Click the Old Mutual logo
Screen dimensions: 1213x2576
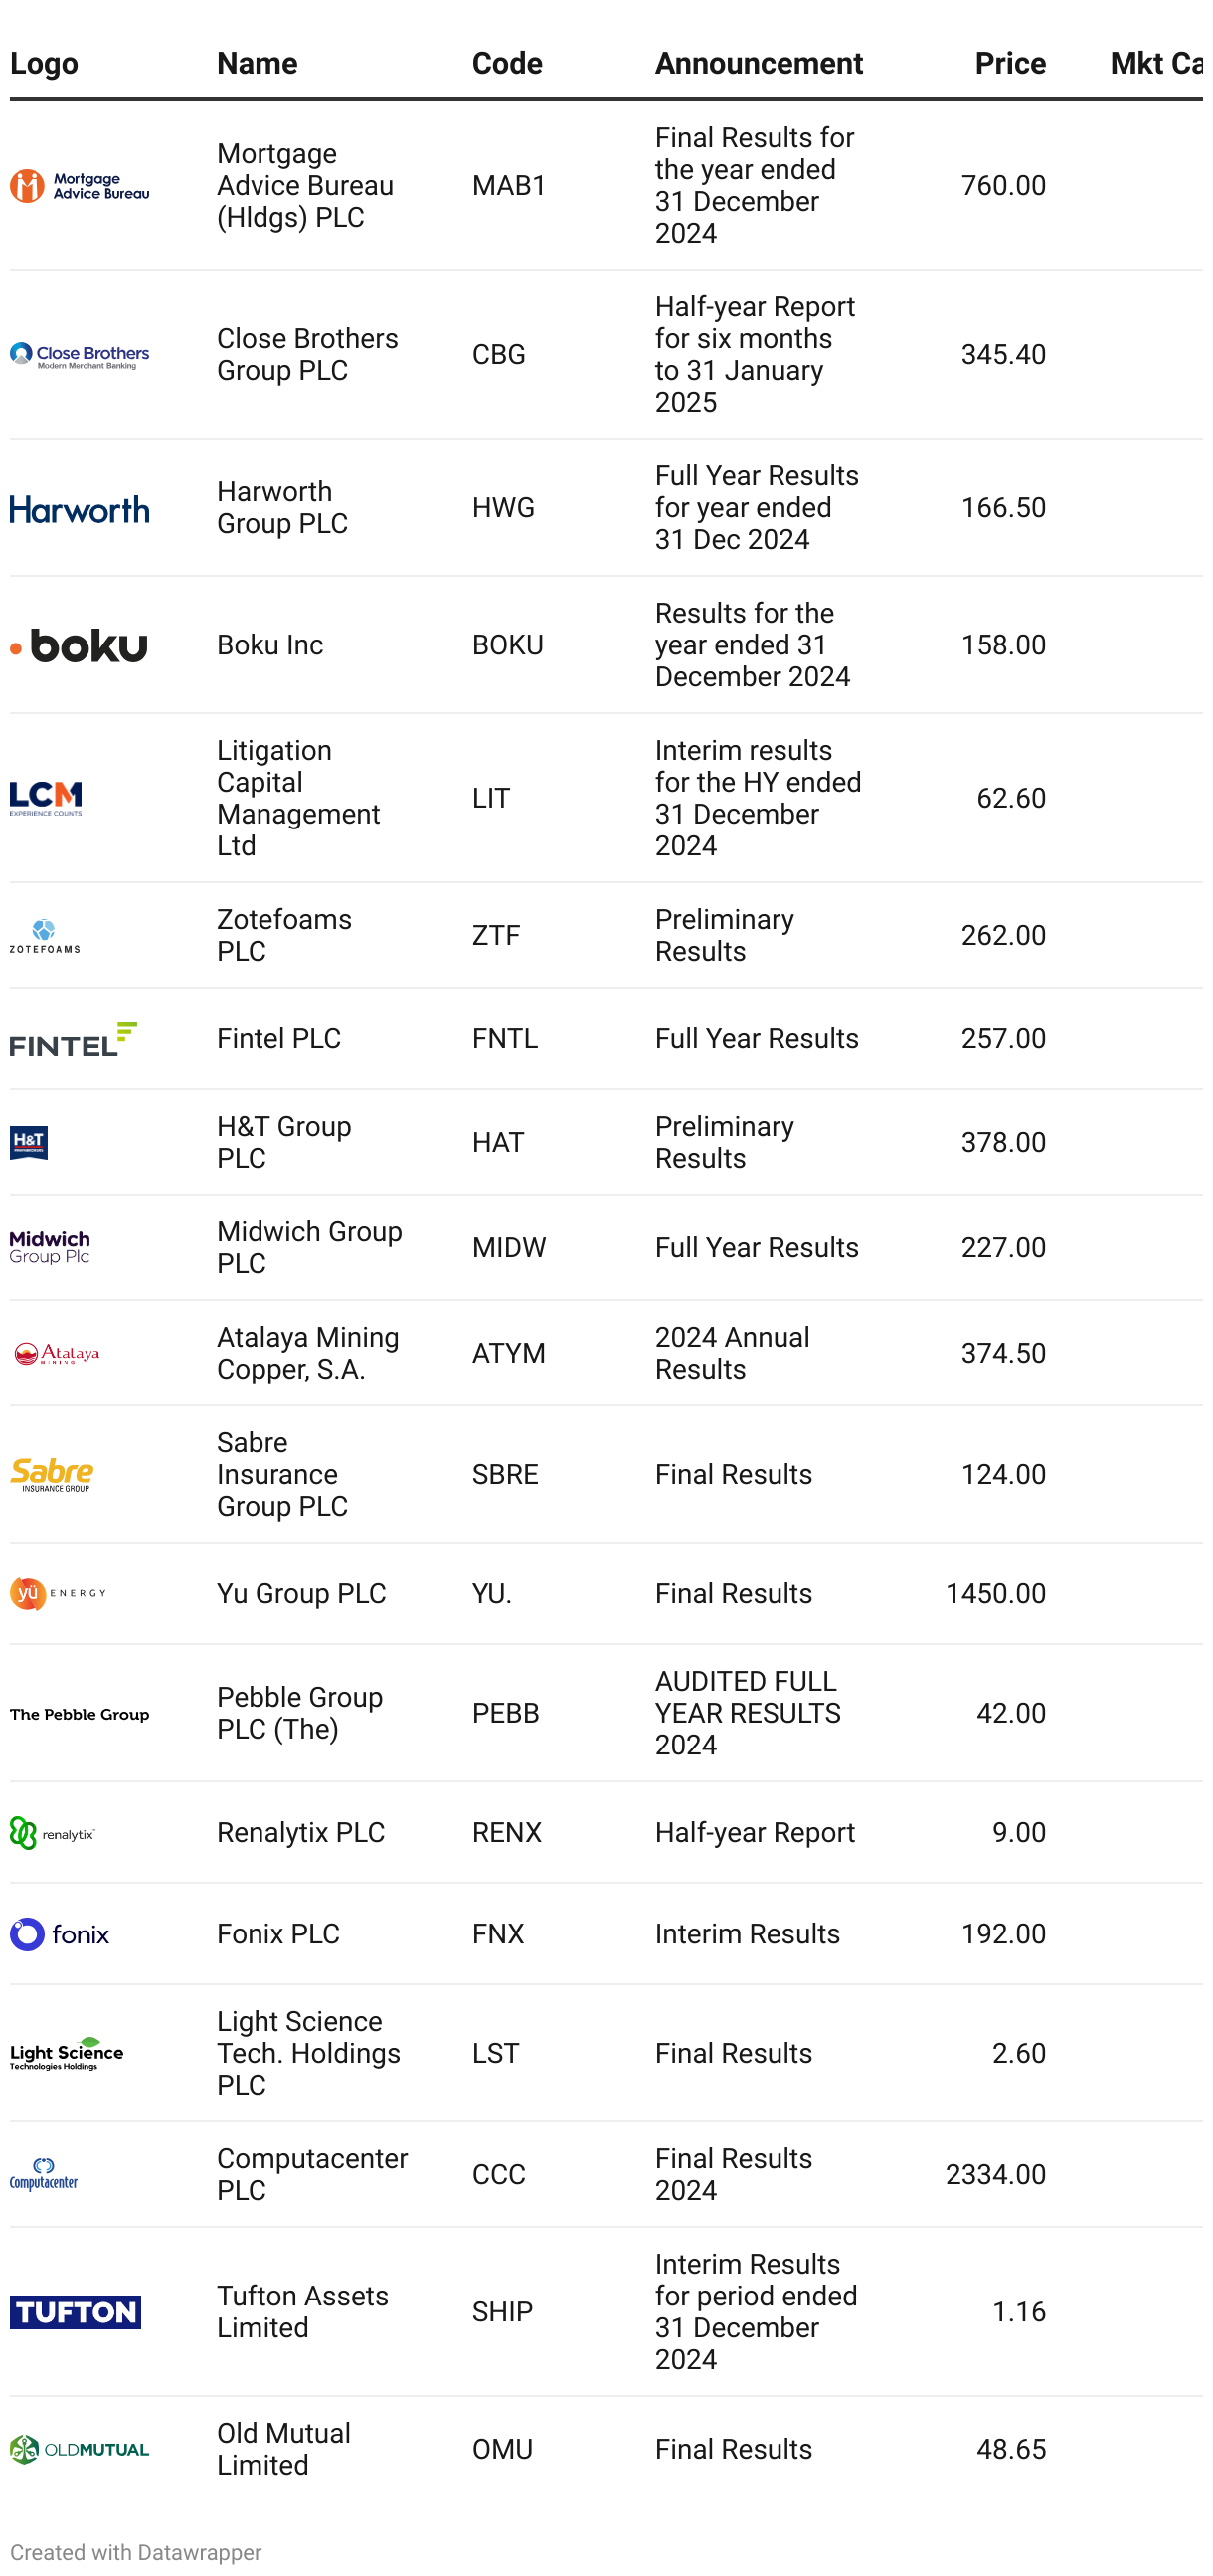click(x=80, y=2449)
